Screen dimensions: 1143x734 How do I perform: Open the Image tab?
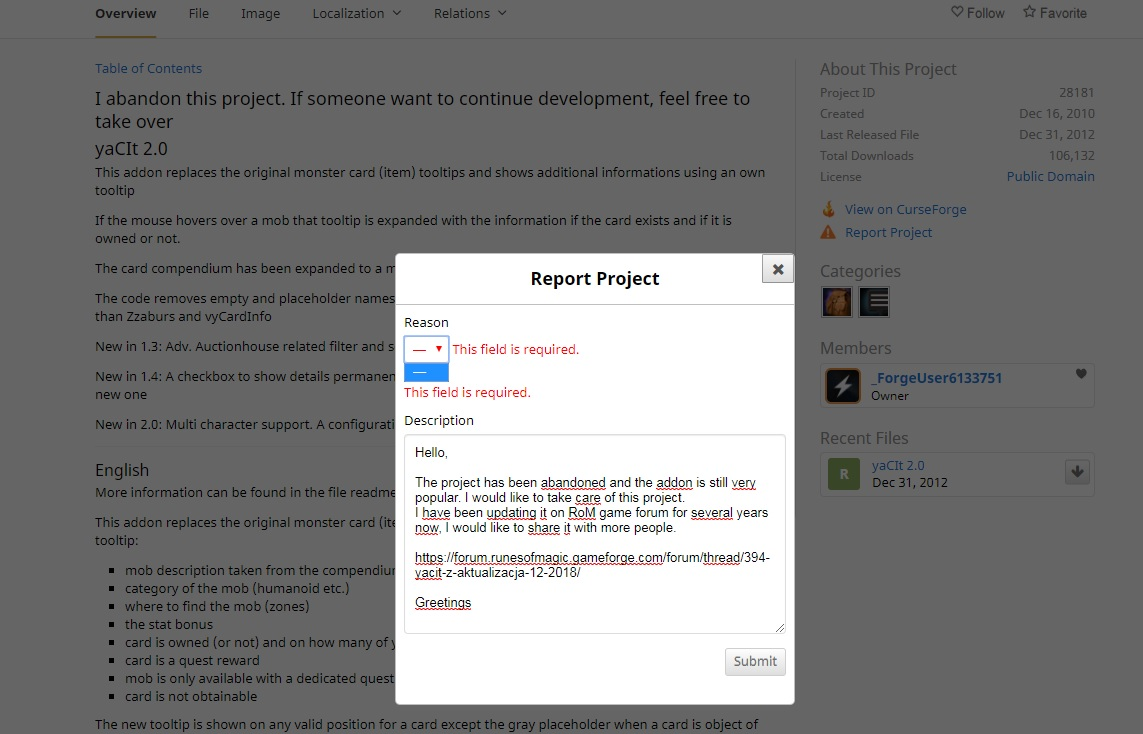tap(260, 13)
